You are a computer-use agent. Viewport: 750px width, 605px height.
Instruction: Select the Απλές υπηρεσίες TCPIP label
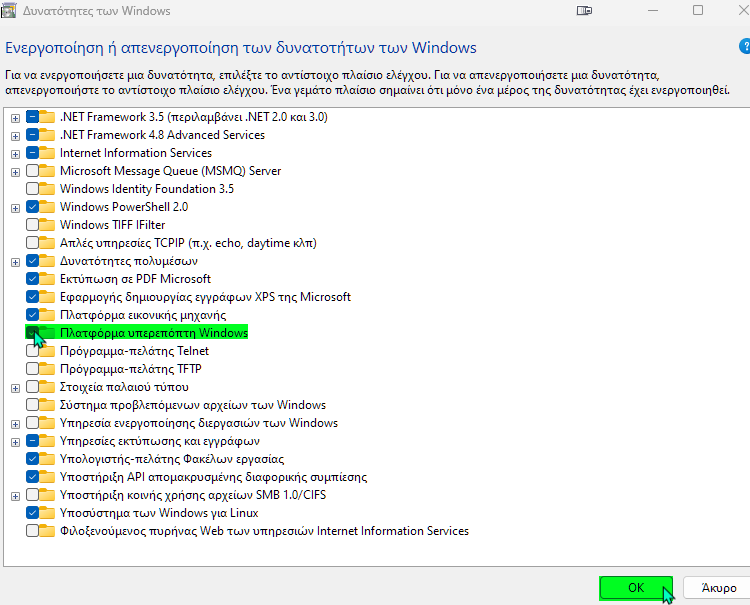(x=188, y=243)
